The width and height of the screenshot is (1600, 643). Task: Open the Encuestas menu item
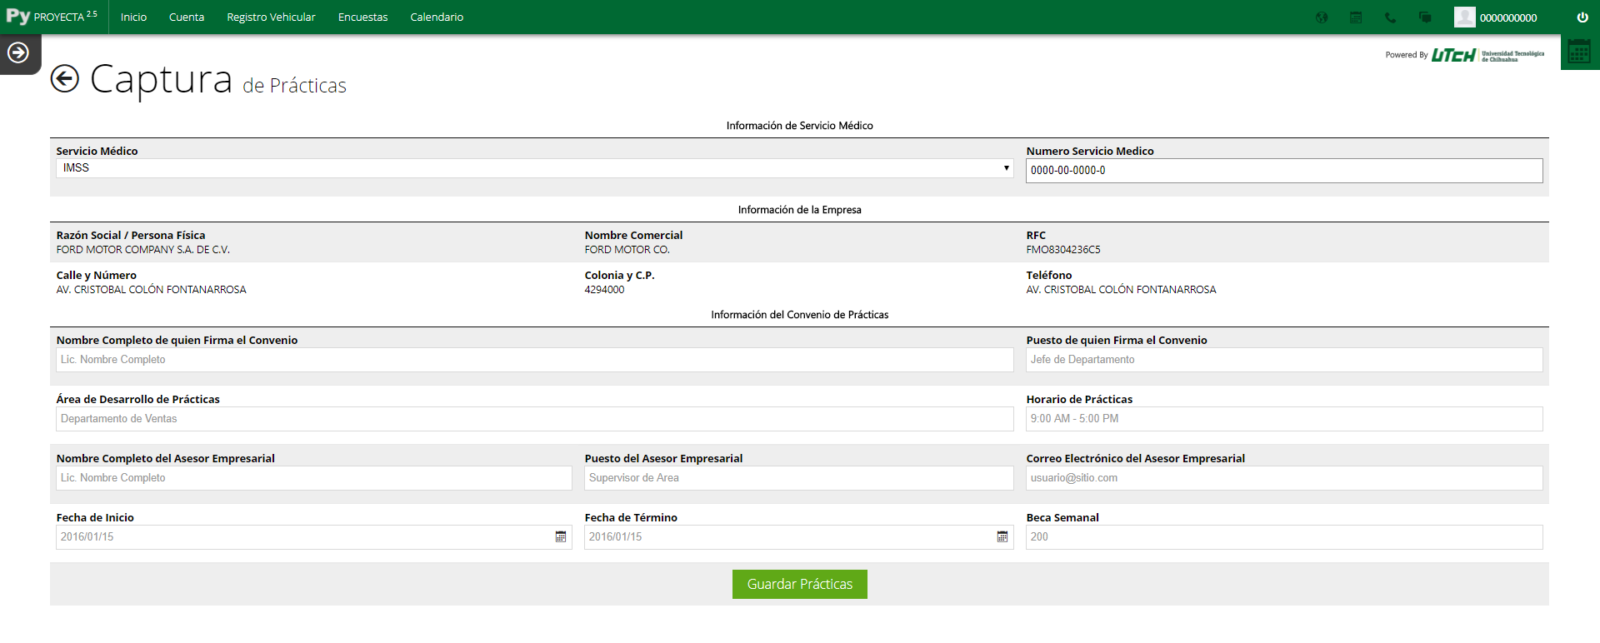363,17
